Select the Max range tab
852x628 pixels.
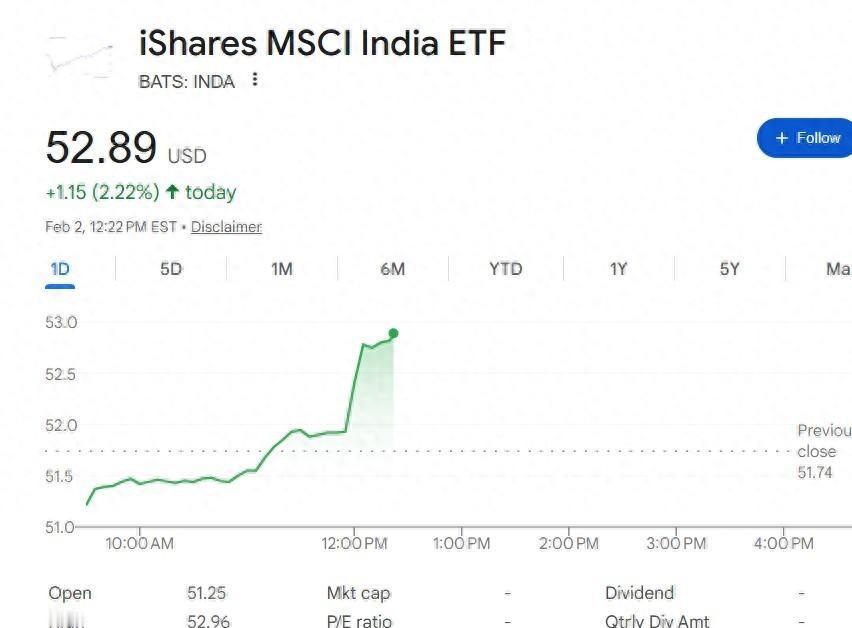(x=837, y=269)
